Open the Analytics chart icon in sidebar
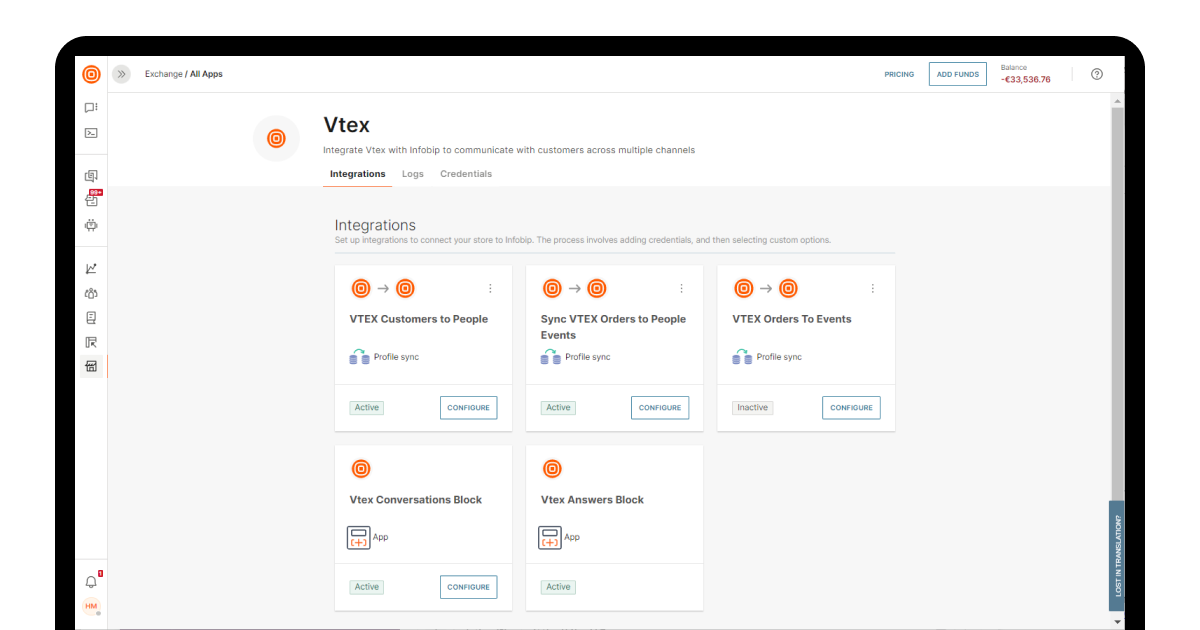 91,268
